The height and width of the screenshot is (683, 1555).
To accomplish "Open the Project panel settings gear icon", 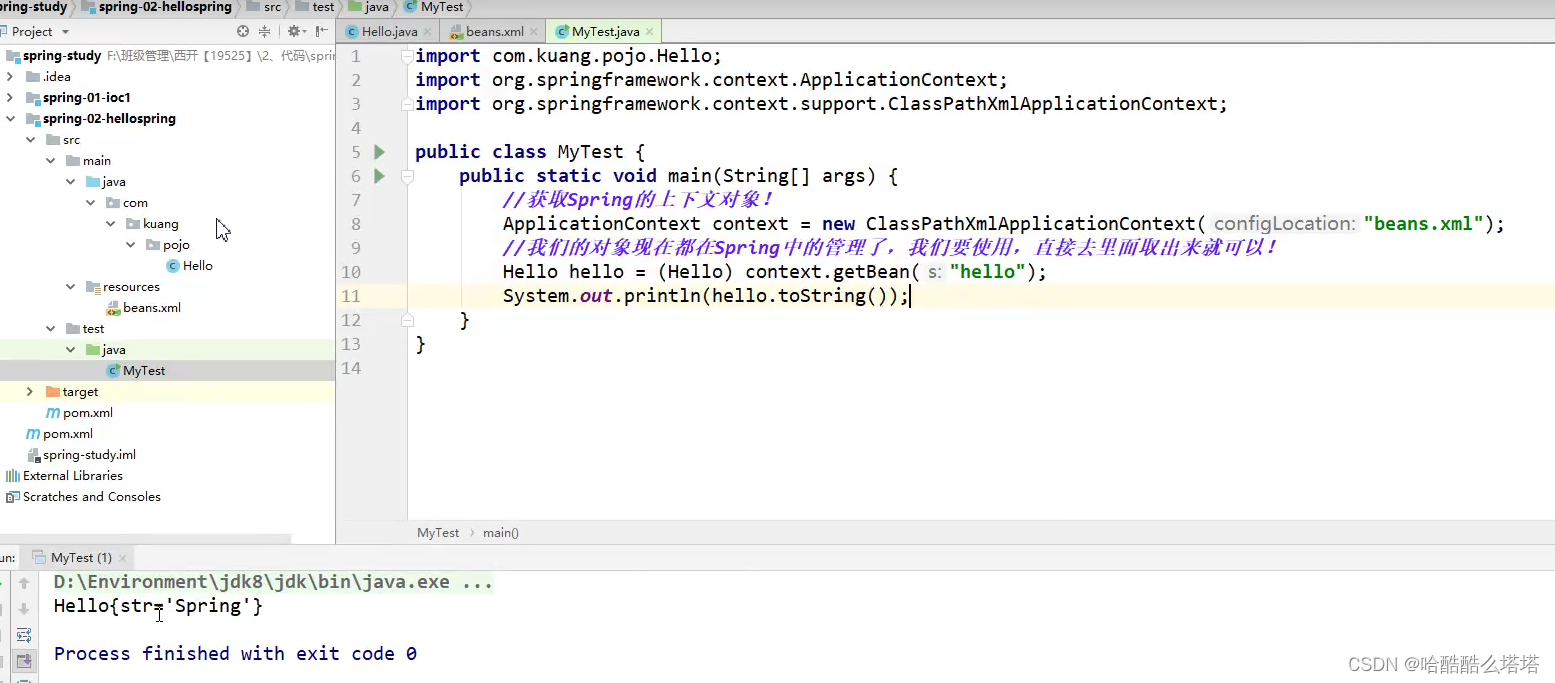I will coord(295,31).
